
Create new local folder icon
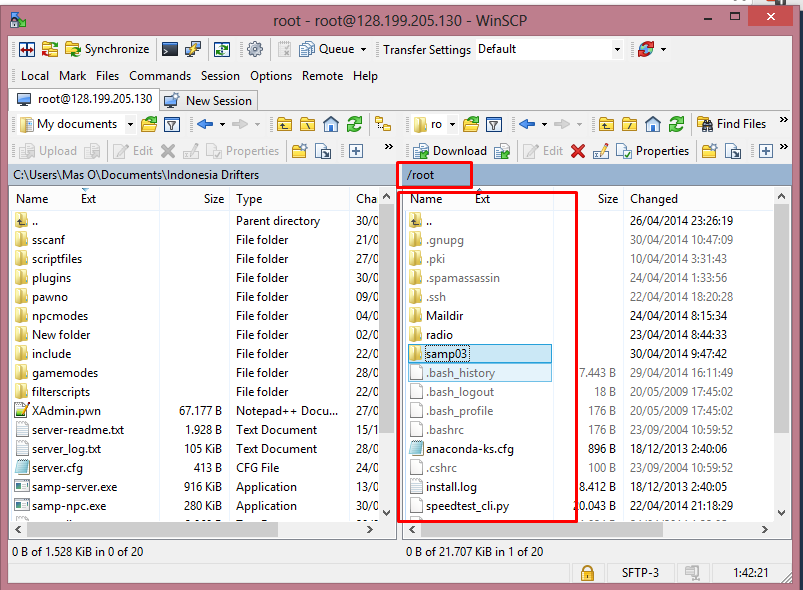pos(300,151)
